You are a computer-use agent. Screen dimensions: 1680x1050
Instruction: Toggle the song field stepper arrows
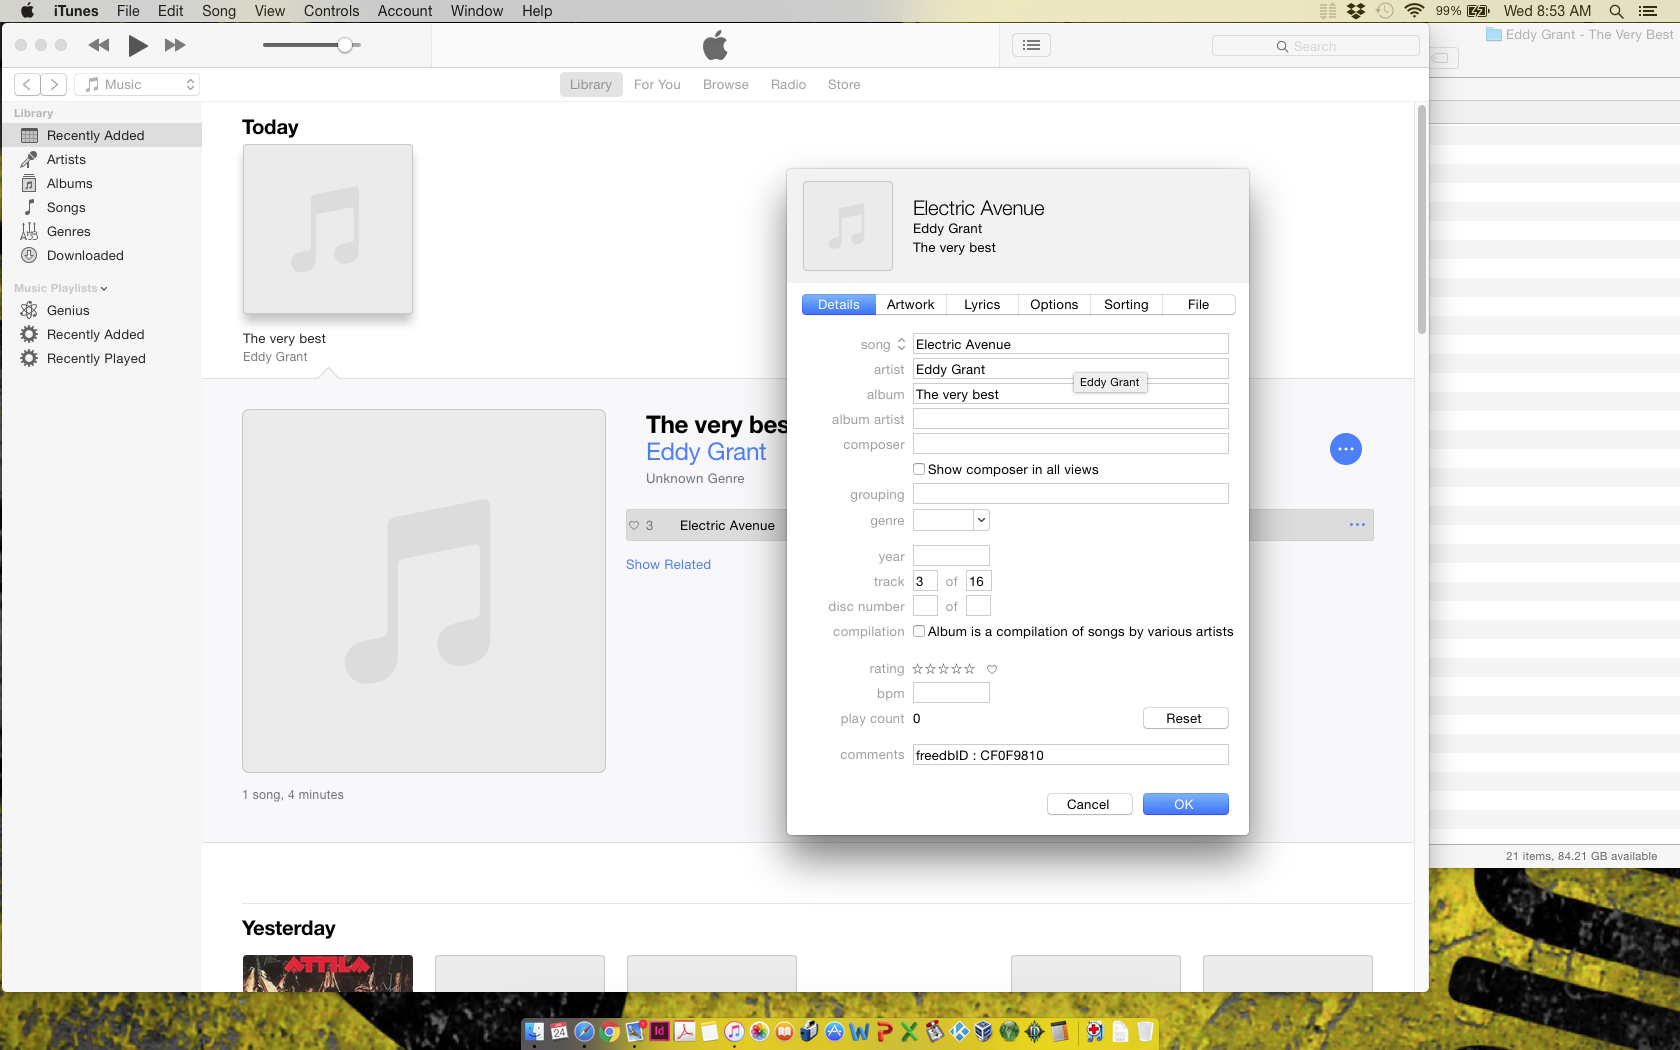pos(901,344)
